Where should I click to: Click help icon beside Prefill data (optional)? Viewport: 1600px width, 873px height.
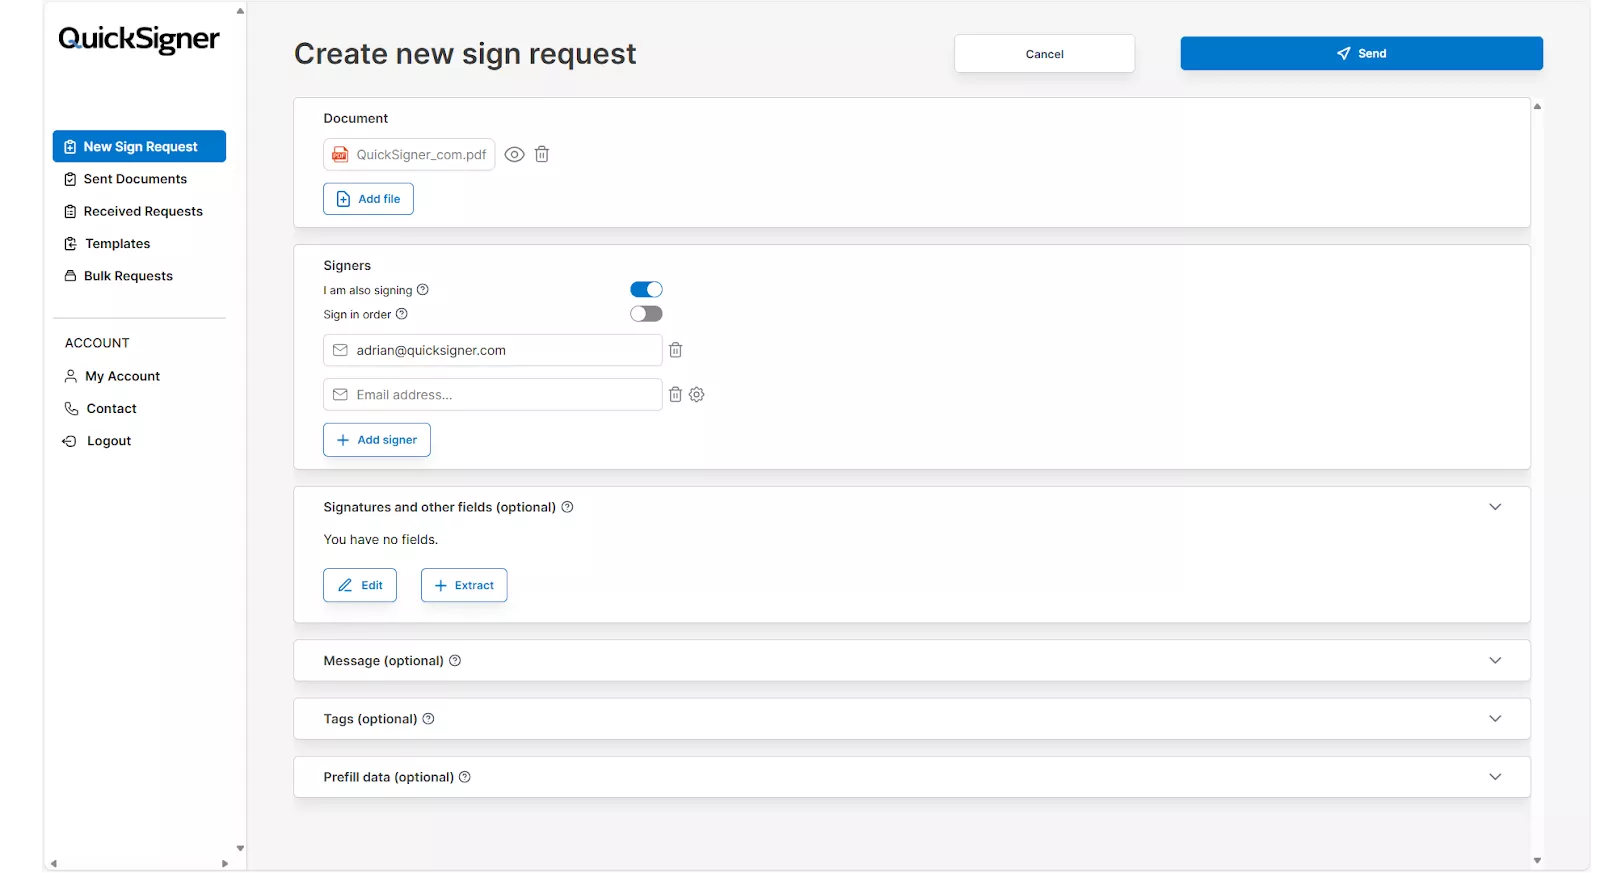[x=465, y=777]
